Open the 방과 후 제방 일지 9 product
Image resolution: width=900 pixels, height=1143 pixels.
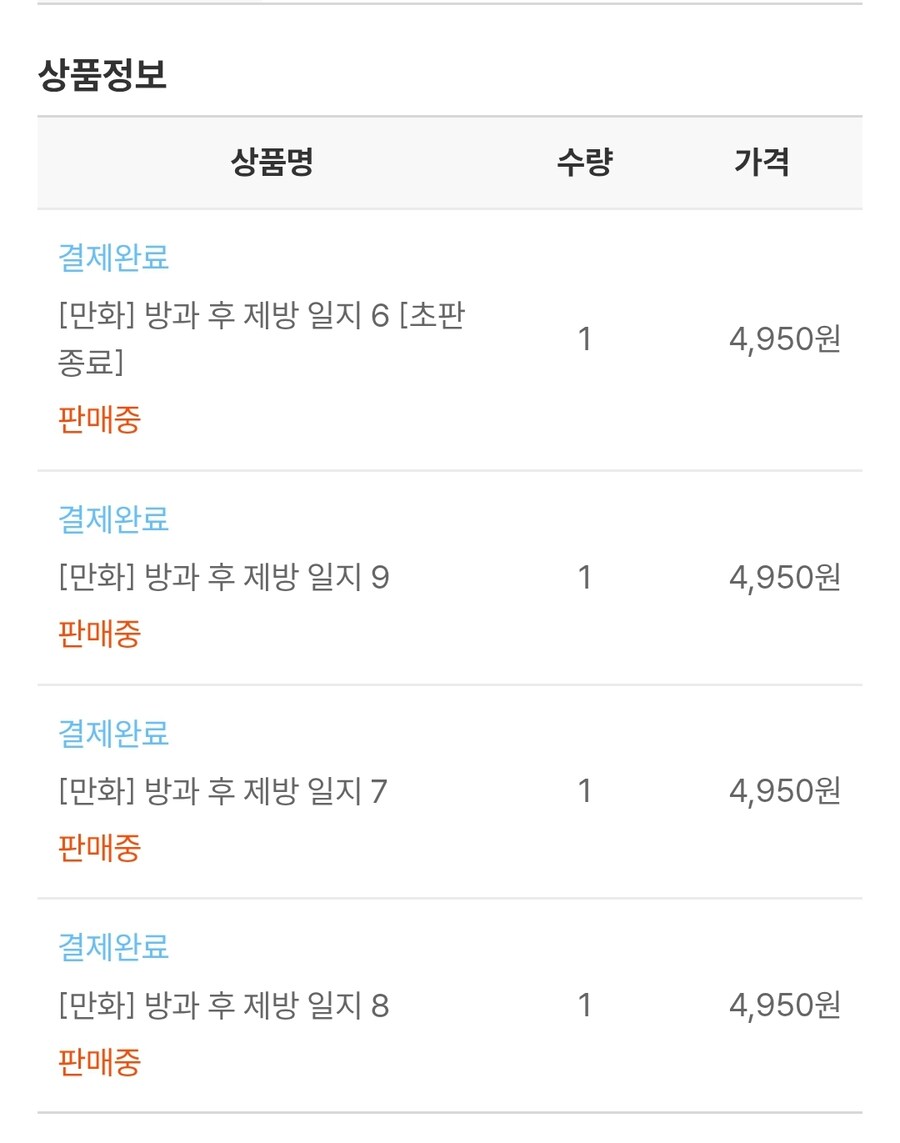tap(224, 577)
